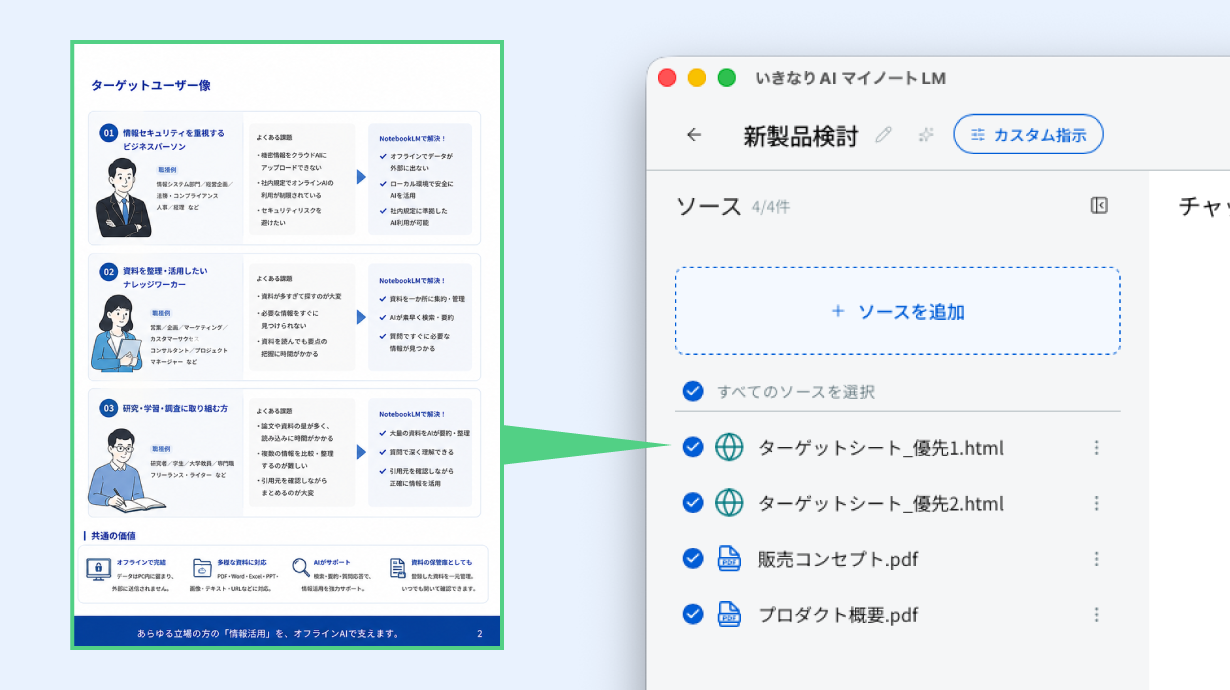Uncheck ターゲットシート_優先1.html source
The image size is (1230, 690).
point(693,447)
